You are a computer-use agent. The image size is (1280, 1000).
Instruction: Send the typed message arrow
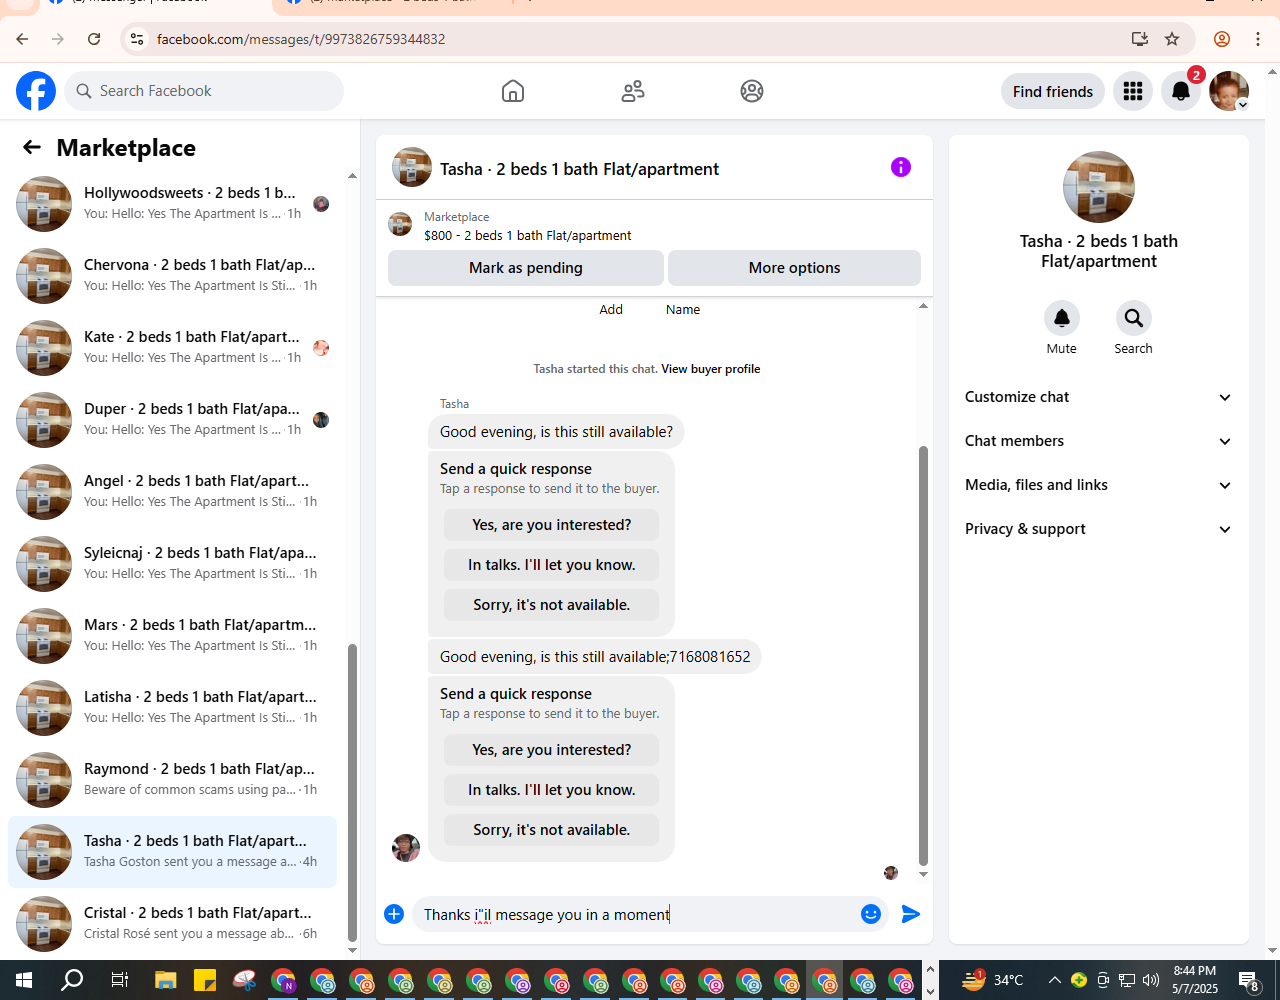pyautogui.click(x=911, y=914)
